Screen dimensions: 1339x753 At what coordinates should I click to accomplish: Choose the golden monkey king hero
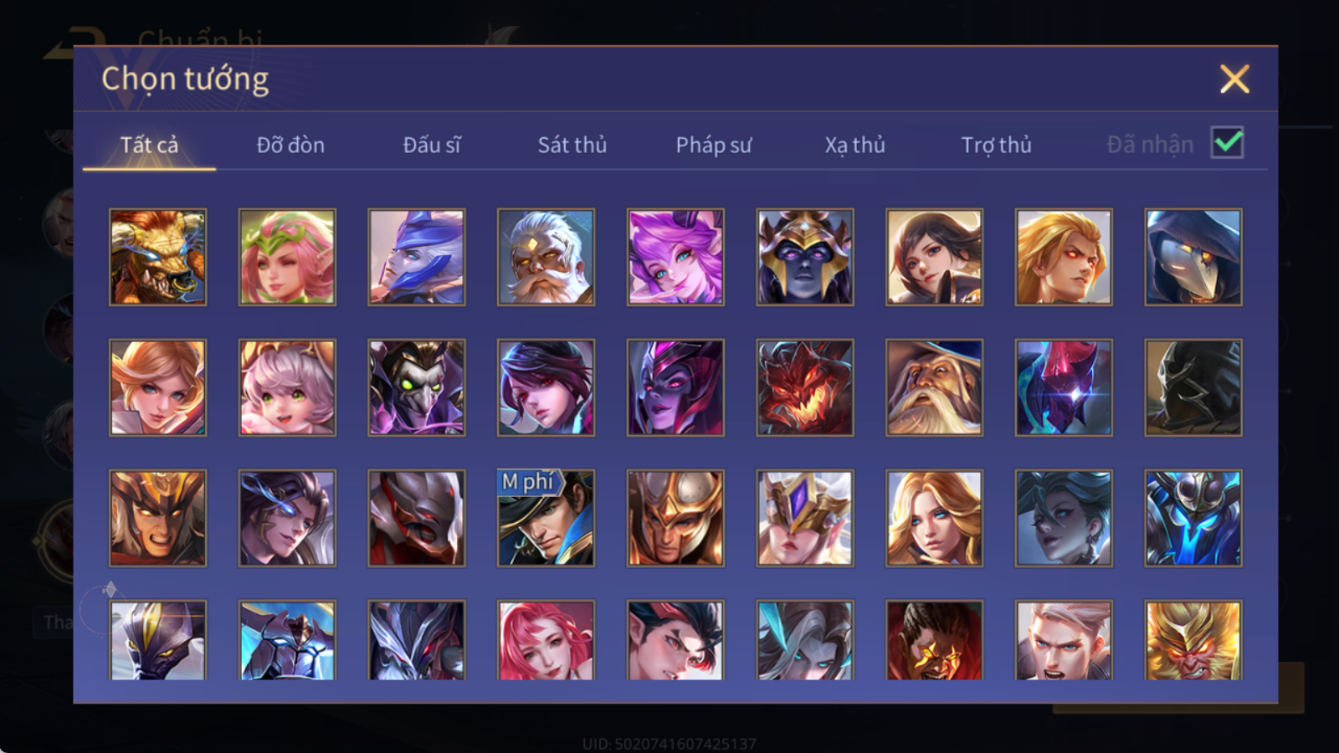[1194, 640]
